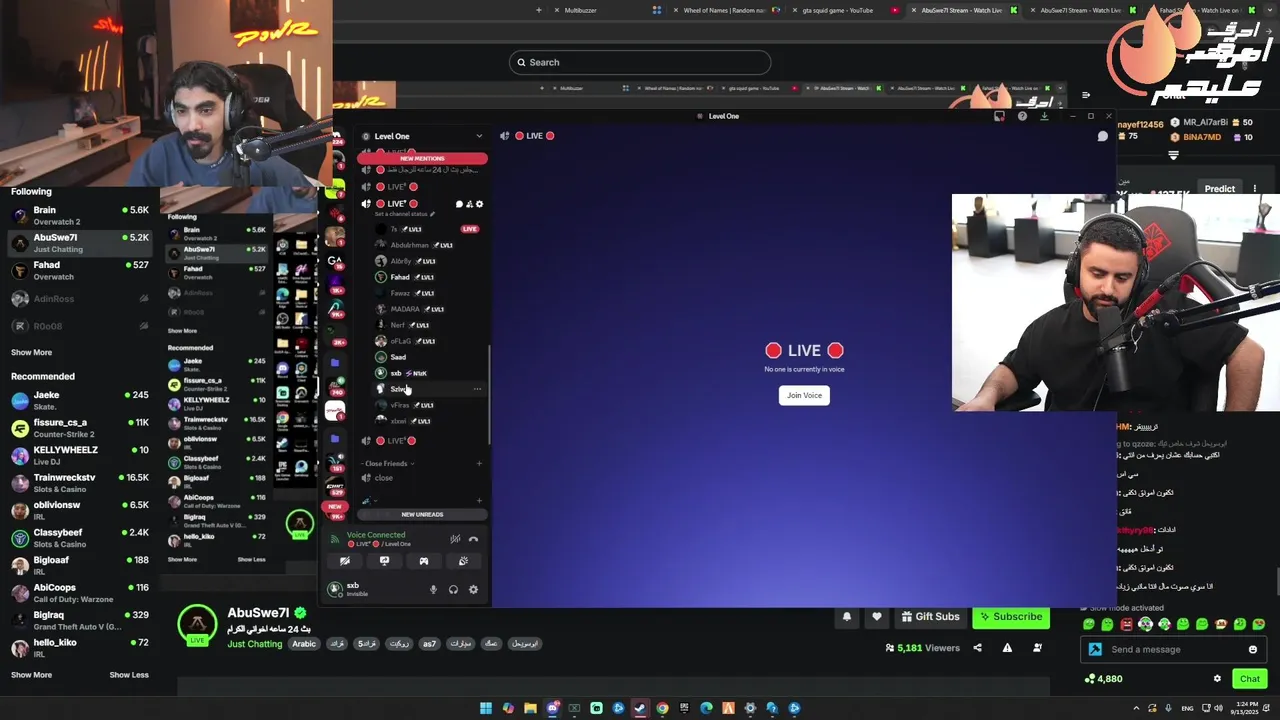Turn on camera in Discord voice panel

345,561
